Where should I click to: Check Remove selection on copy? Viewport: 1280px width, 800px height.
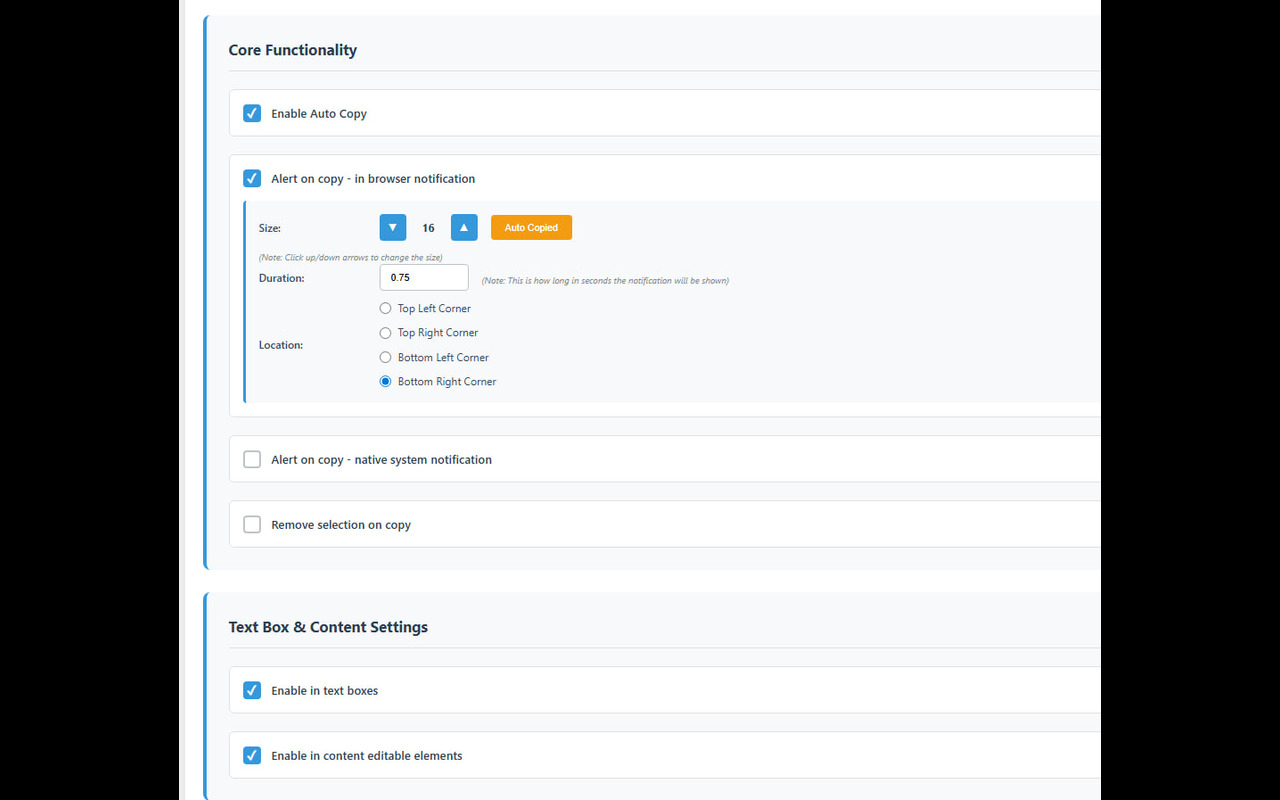point(252,524)
